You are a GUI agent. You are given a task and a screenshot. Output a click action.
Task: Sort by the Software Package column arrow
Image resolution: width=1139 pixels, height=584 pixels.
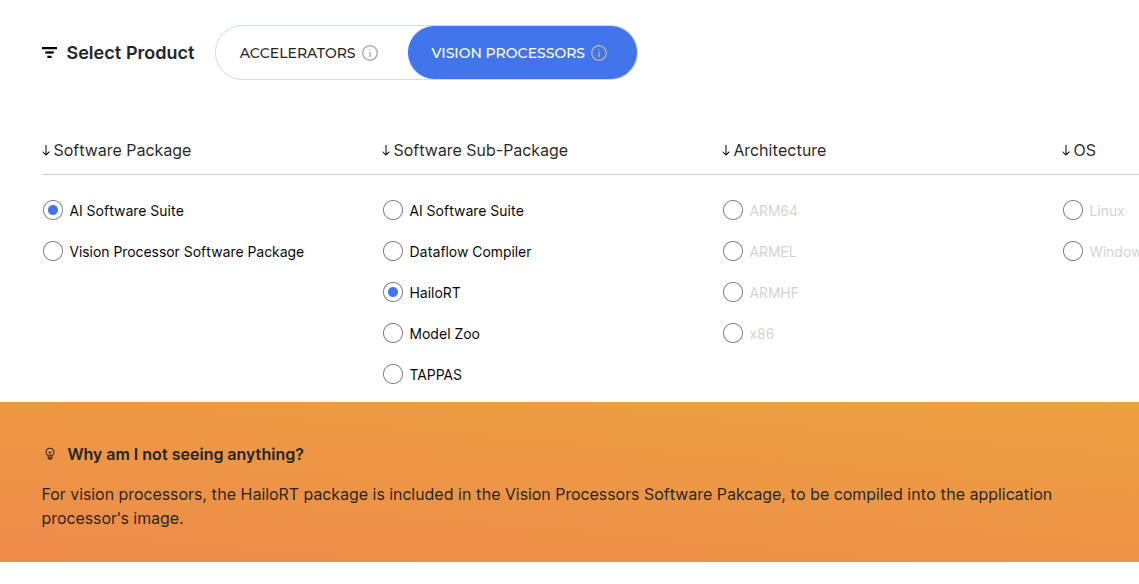[x=46, y=151]
